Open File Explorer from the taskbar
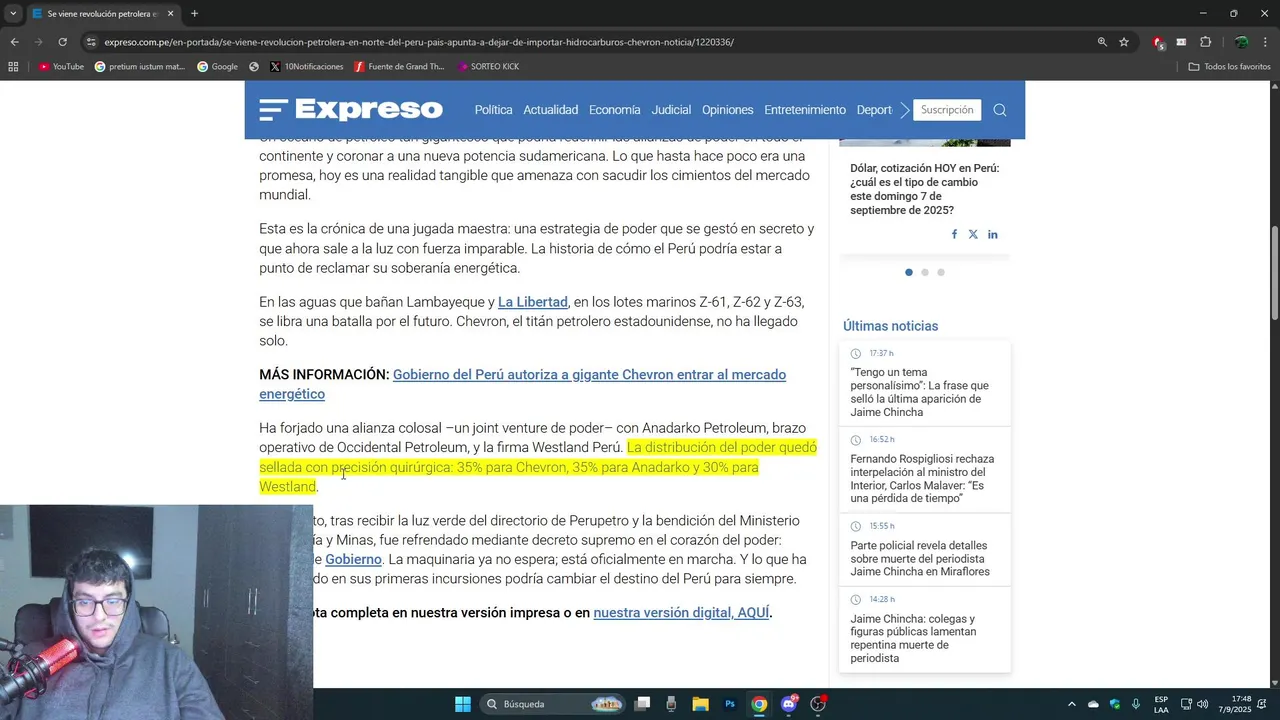The width and height of the screenshot is (1280, 720). pos(700,704)
